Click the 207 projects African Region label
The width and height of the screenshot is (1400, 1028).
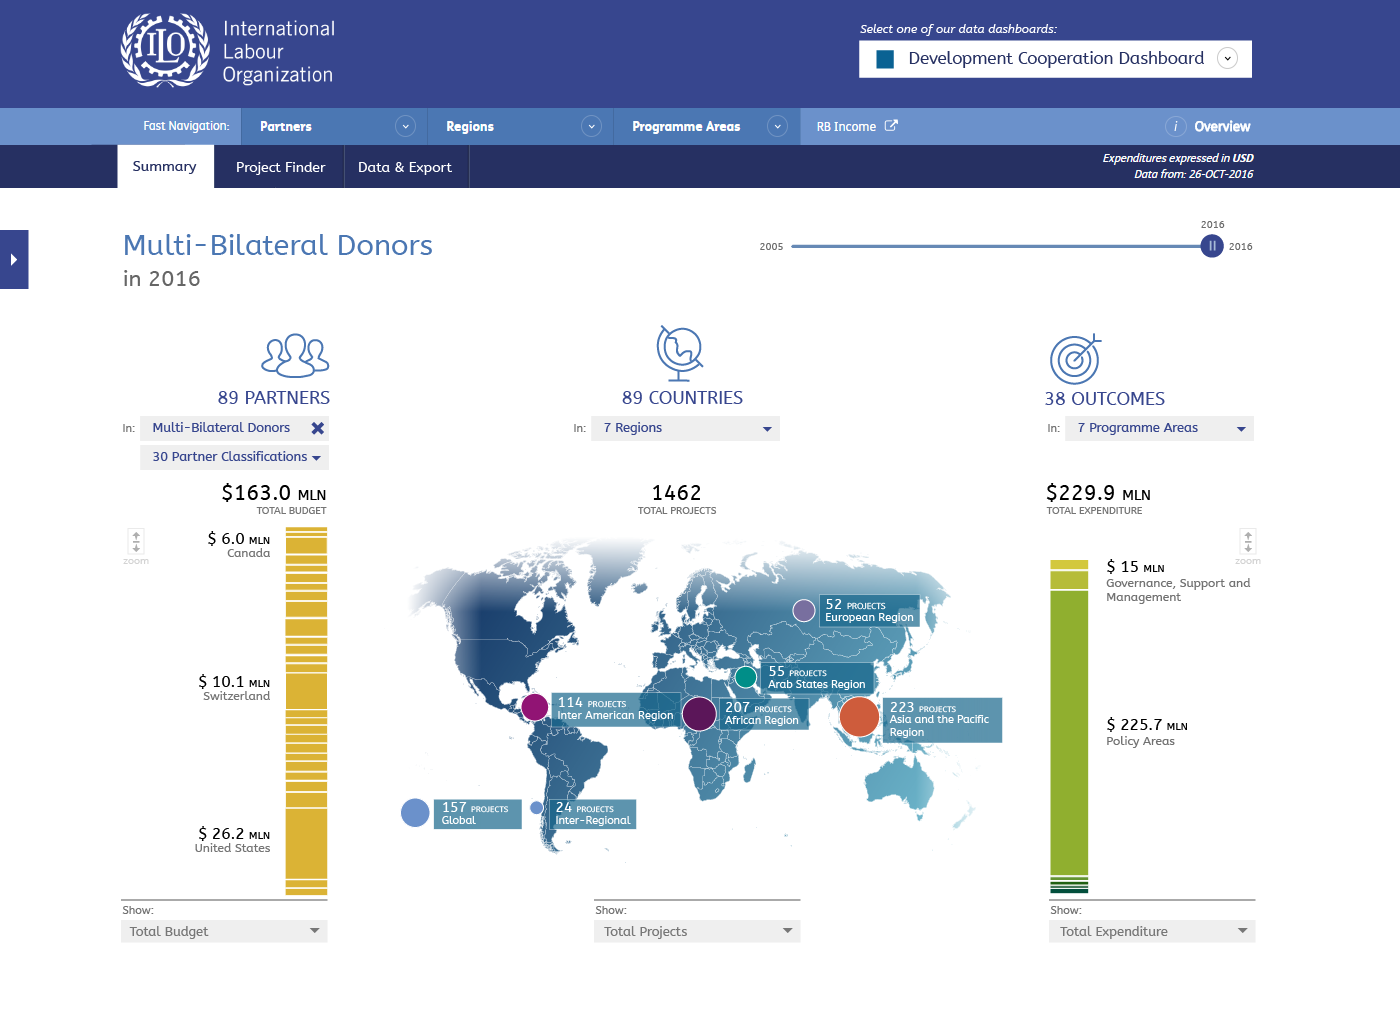pos(763,714)
